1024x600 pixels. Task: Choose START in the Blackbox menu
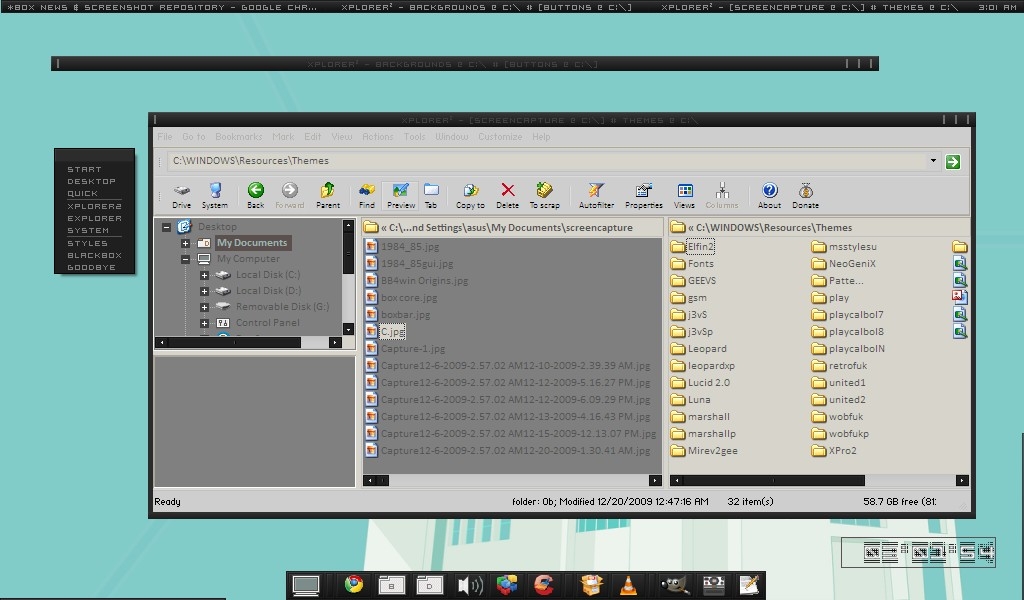[x=84, y=169]
